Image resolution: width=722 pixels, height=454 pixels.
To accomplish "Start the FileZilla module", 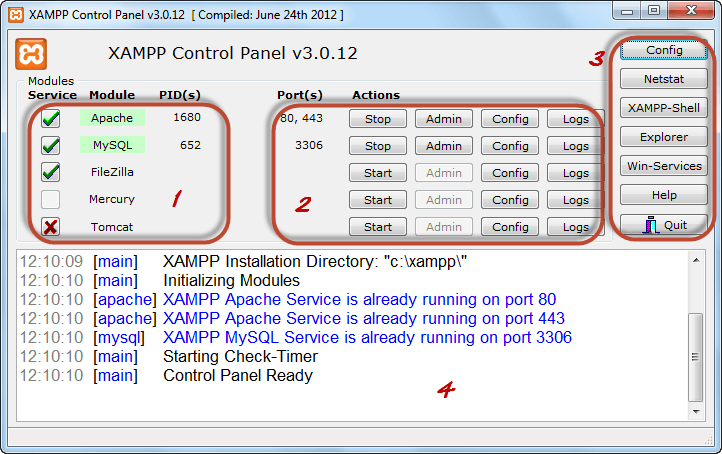I will point(378,173).
